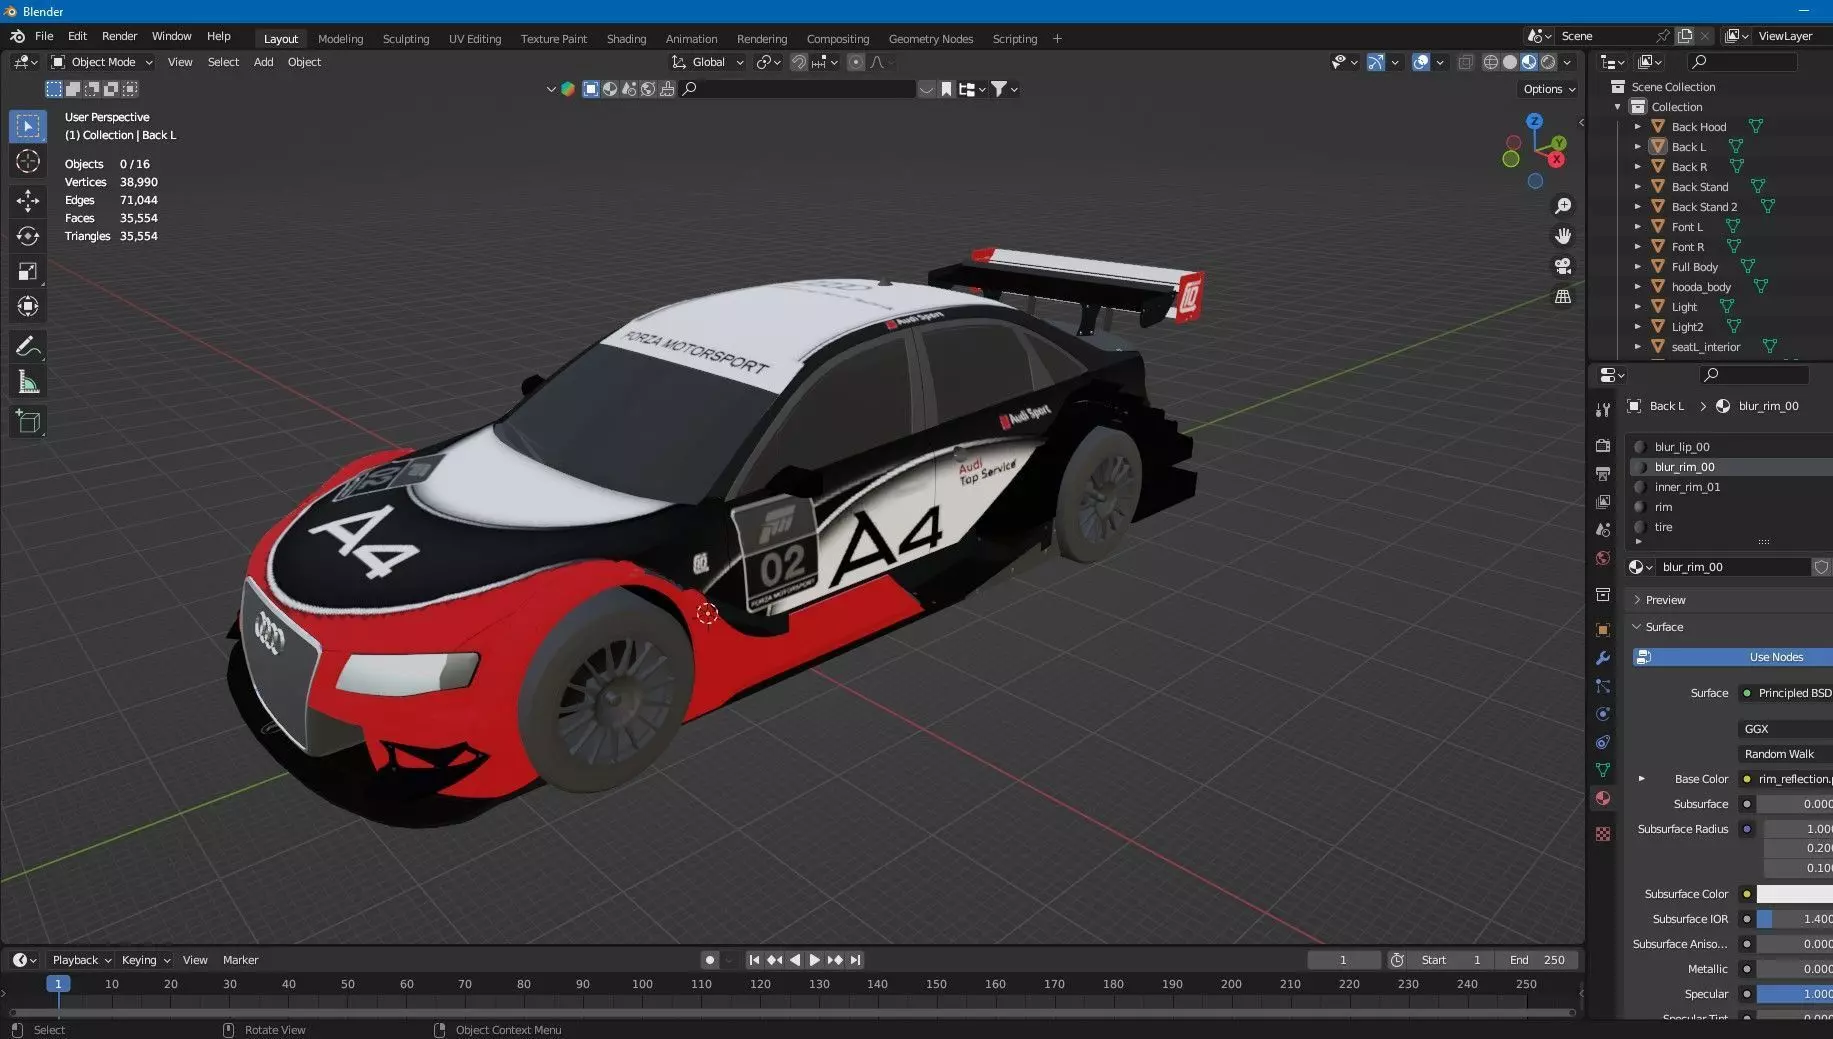Open the File menu

coord(44,36)
